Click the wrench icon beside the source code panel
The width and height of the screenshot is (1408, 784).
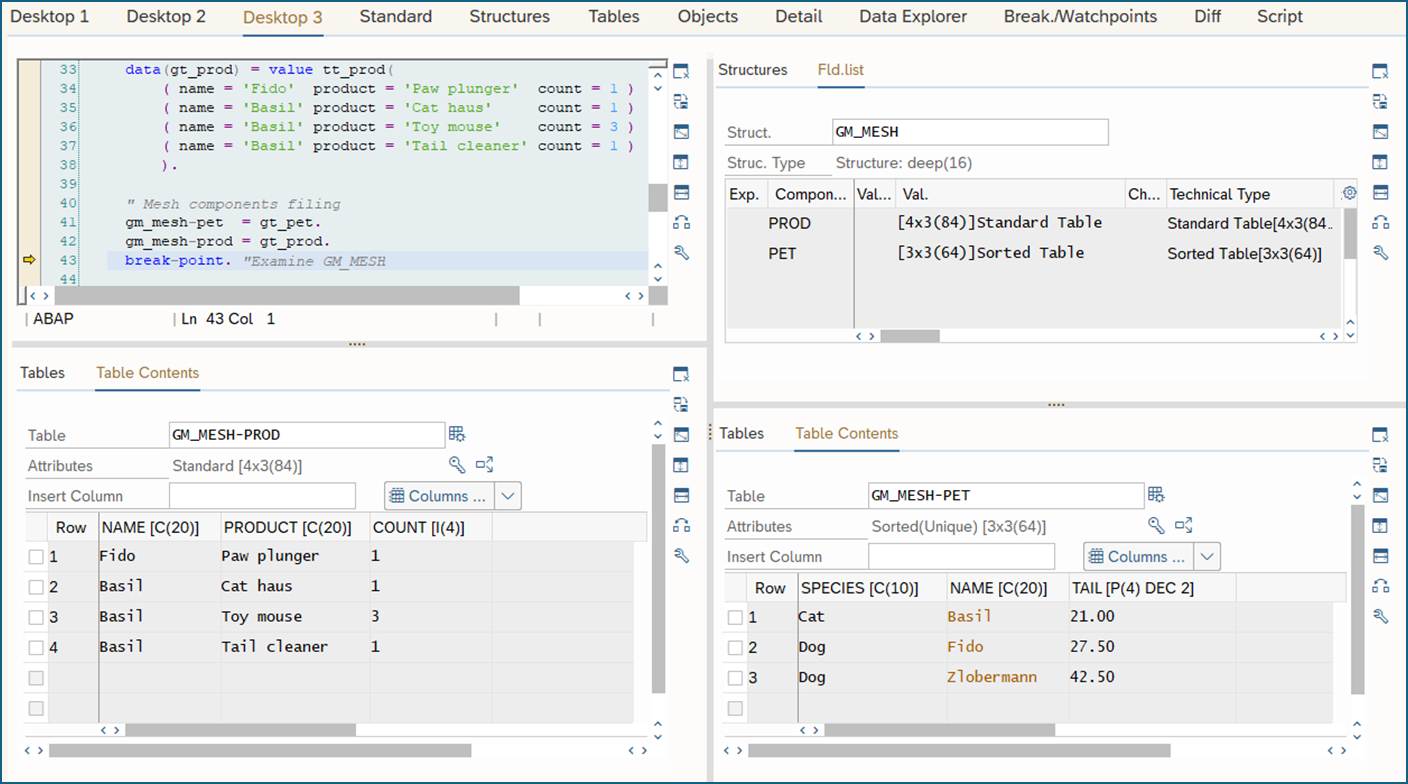pos(681,253)
